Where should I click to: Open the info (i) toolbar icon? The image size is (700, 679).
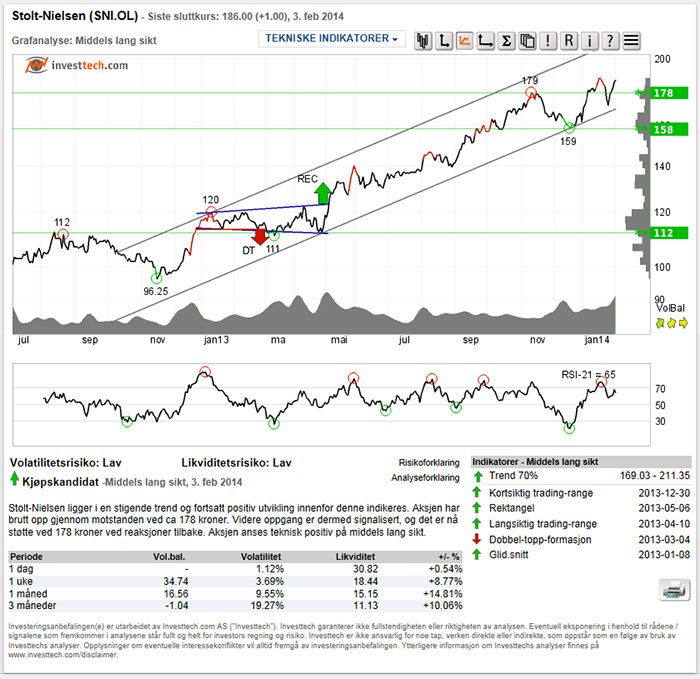(x=591, y=40)
